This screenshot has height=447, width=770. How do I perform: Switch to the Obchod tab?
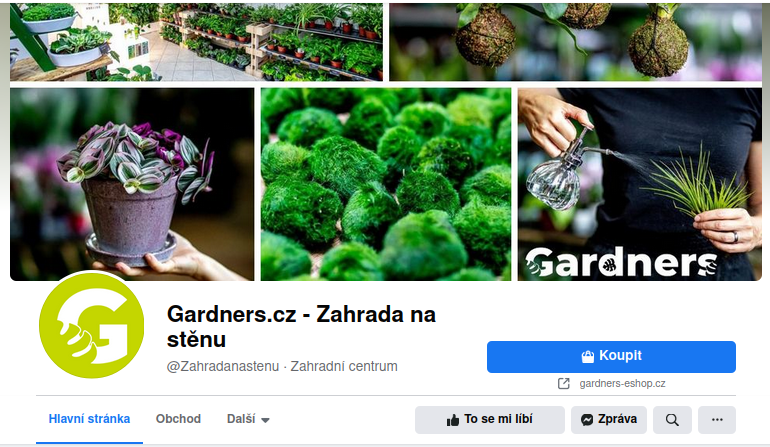click(x=178, y=419)
